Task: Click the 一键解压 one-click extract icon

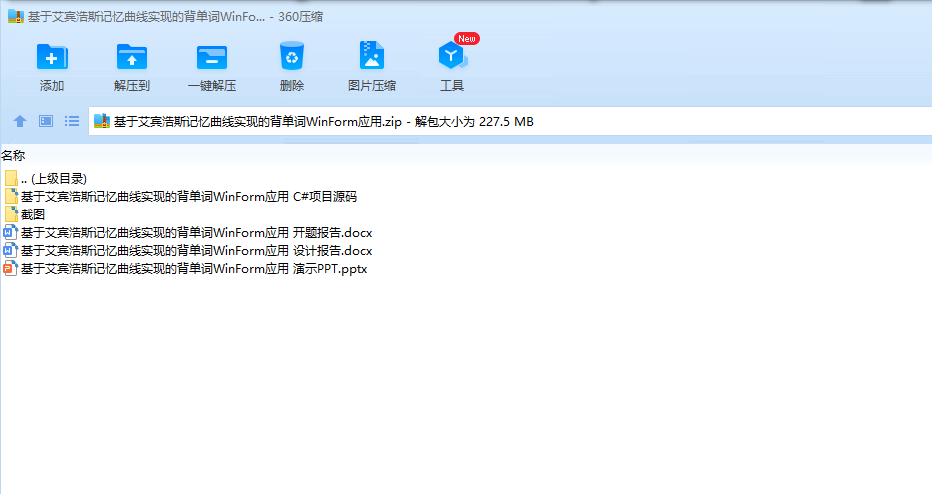Action: 212,57
